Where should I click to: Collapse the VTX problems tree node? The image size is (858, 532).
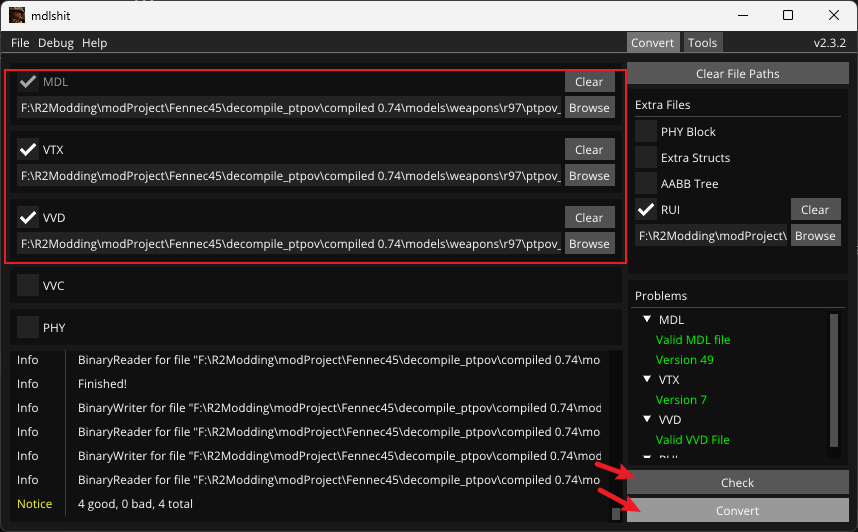point(647,380)
